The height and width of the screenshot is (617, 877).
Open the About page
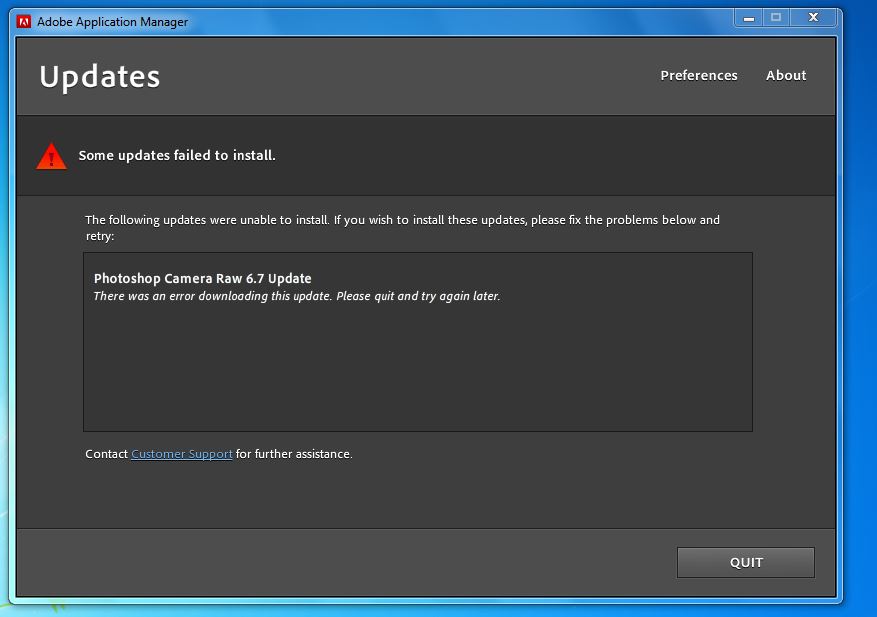pyautogui.click(x=786, y=76)
